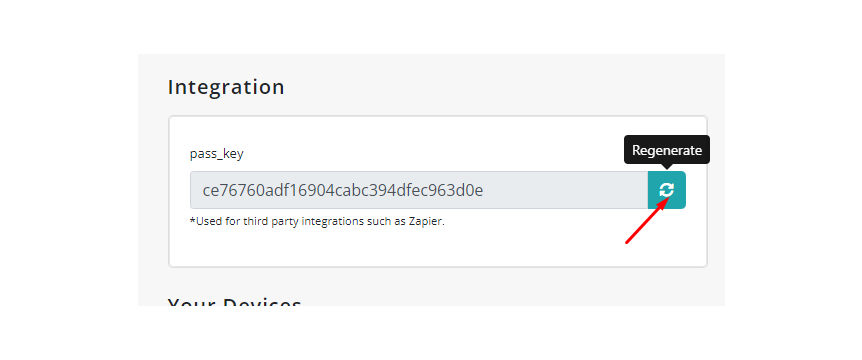Click the pass_key field label
The image size is (862, 360).
coord(217,154)
